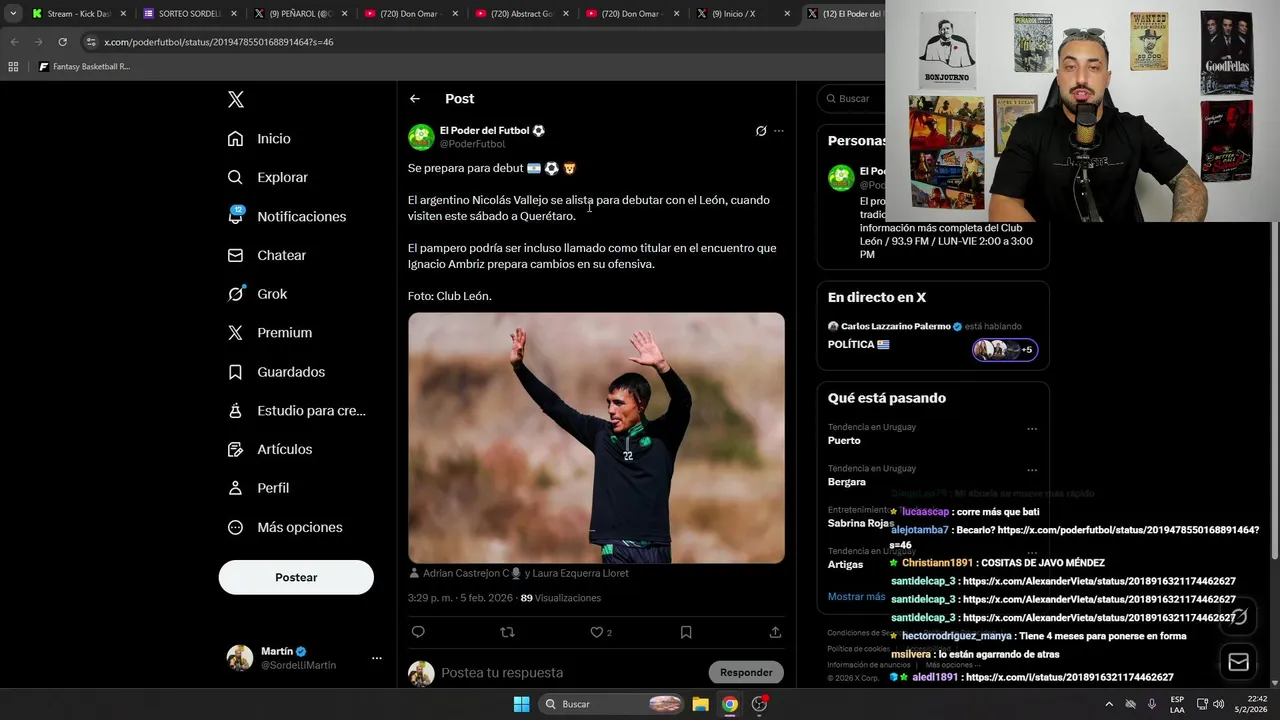
Task: Click the back arrow beside Post
Action: coord(415,99)
